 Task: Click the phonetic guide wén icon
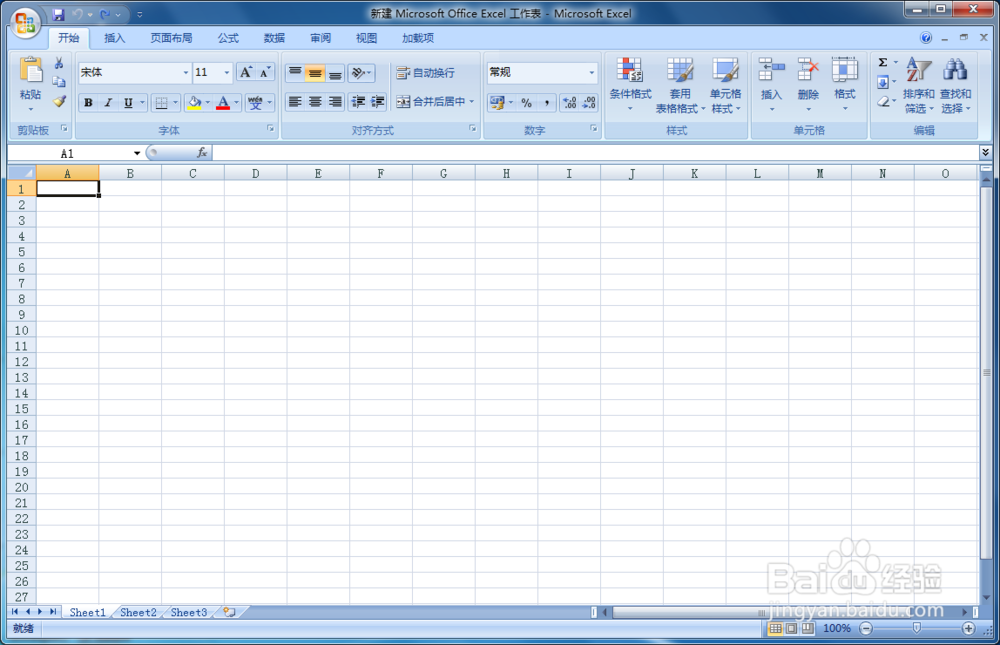(255, 102)
